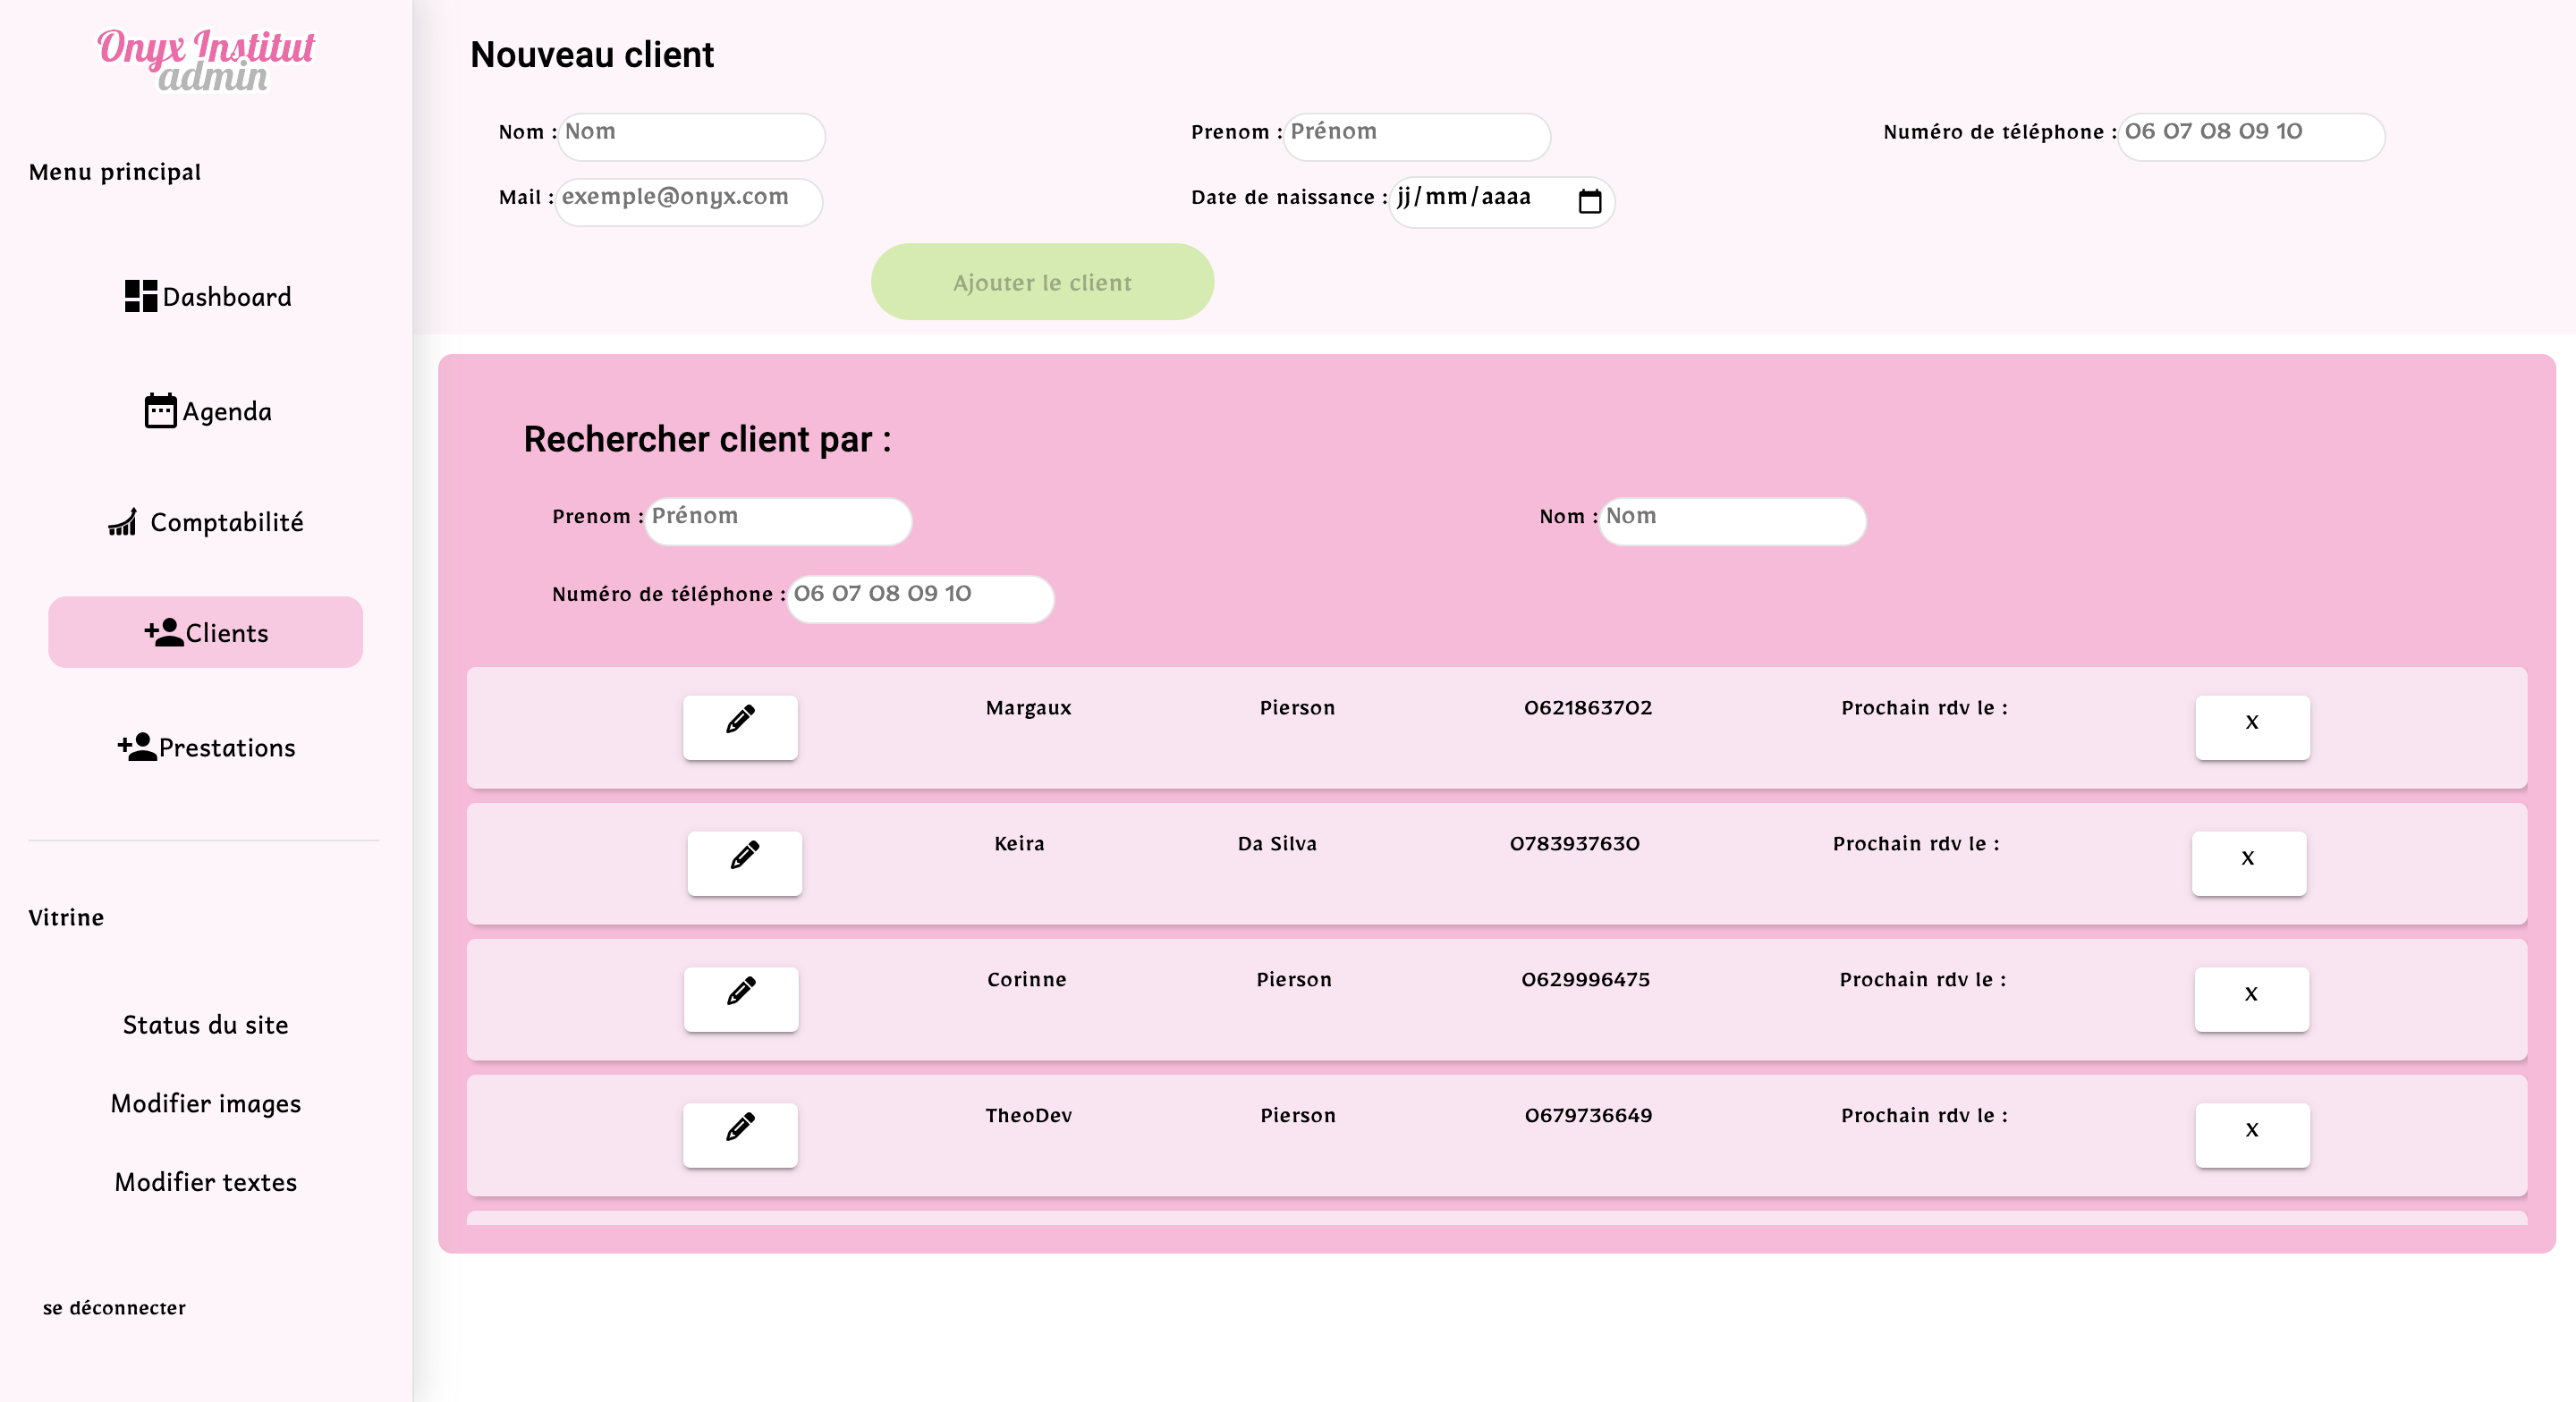This screenshot has width=2576, height=1402.
Task: Go to Dashboard in sidebar
Action: [207, 296]
